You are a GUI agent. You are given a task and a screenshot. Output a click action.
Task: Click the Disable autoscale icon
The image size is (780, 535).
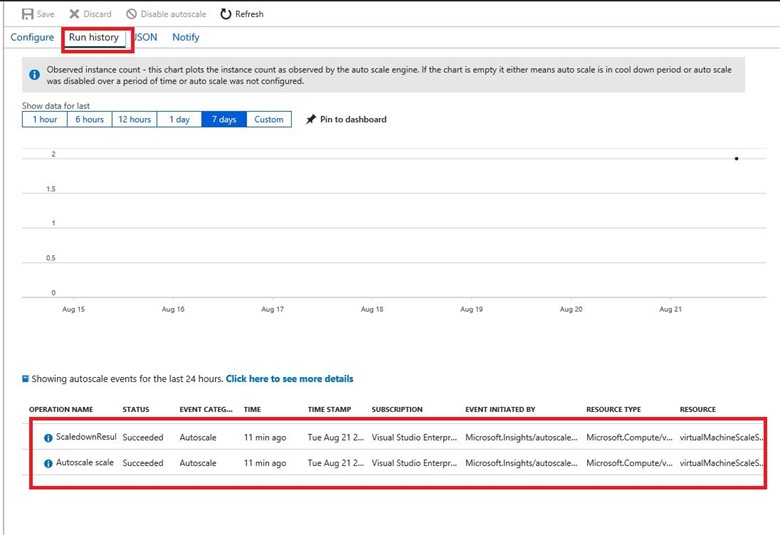[132, 14]
